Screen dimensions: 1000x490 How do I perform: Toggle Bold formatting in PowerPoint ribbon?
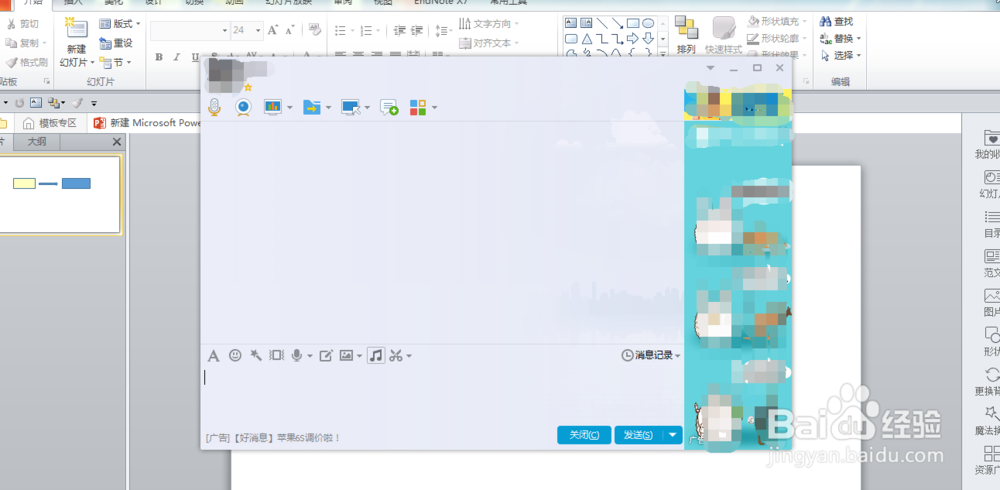(x=159, y=57)
